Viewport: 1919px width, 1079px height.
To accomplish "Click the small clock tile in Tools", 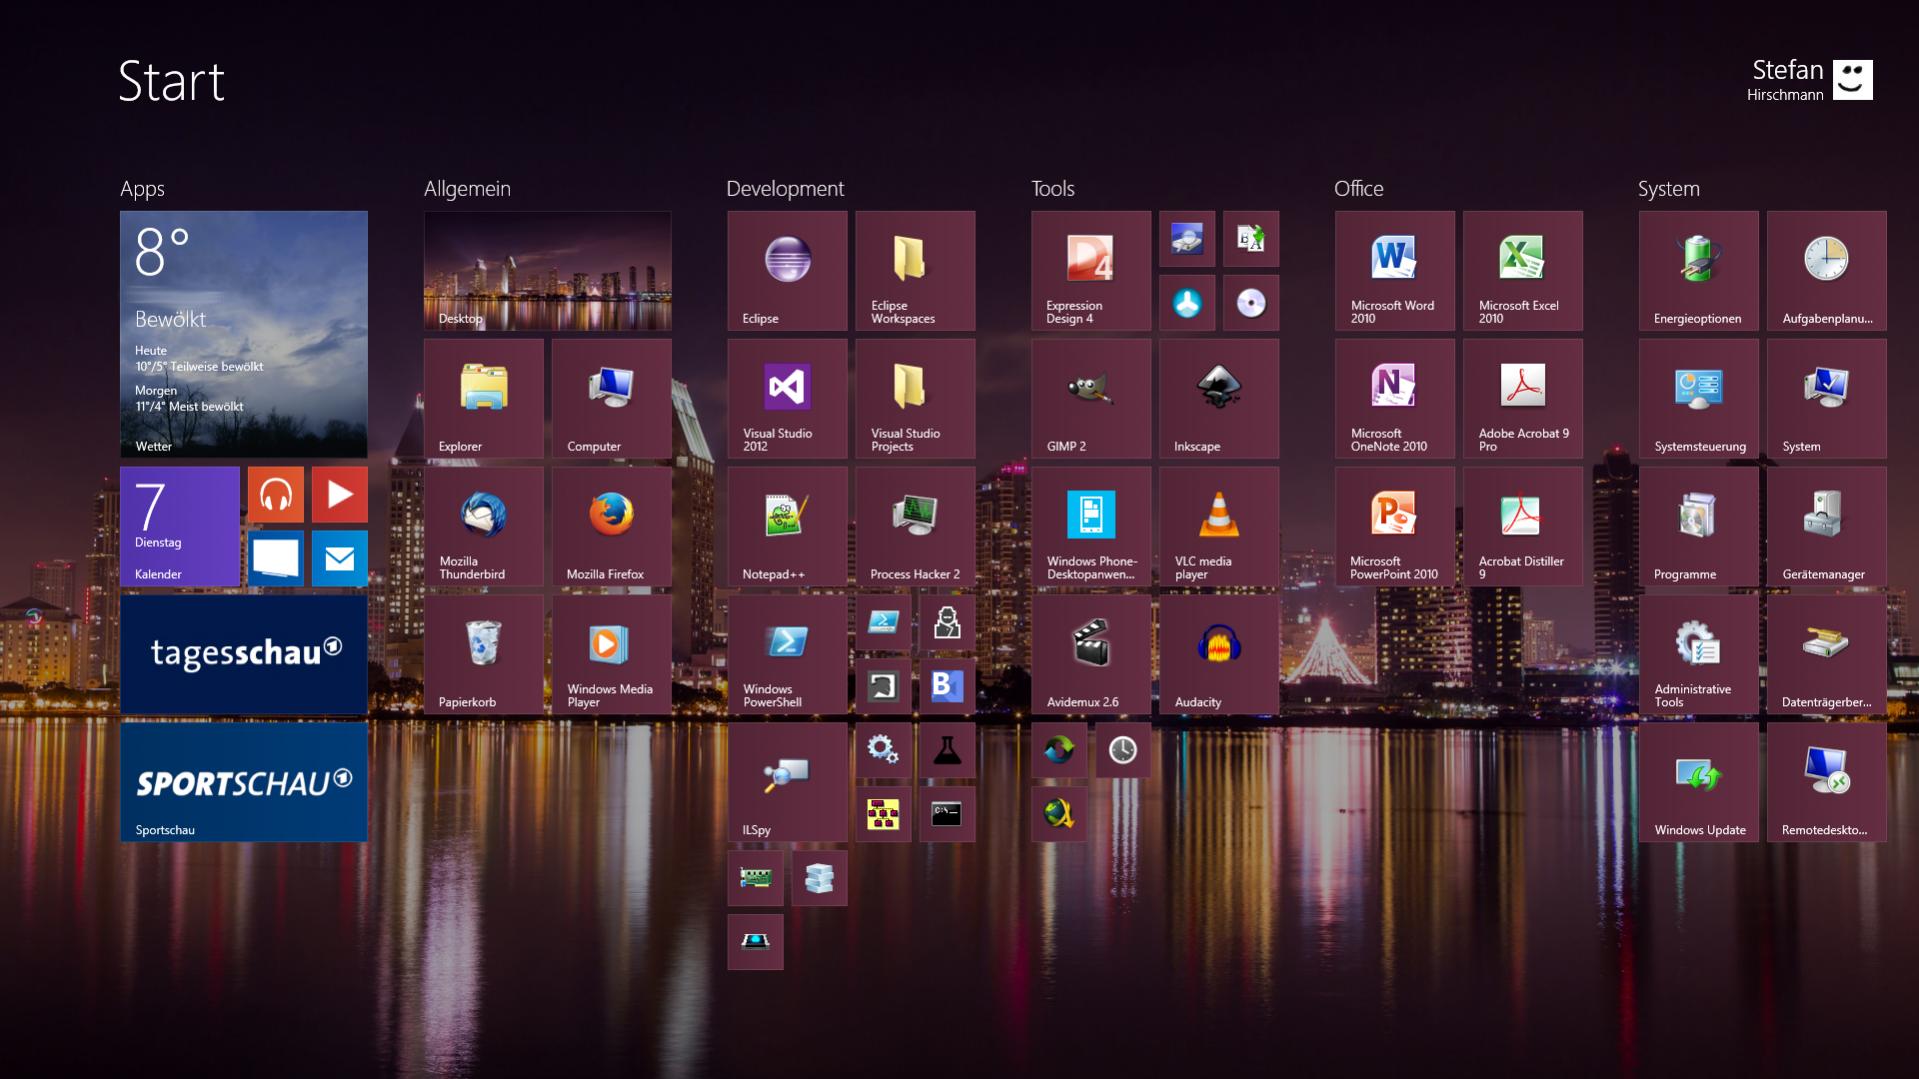I will 1123,750.
